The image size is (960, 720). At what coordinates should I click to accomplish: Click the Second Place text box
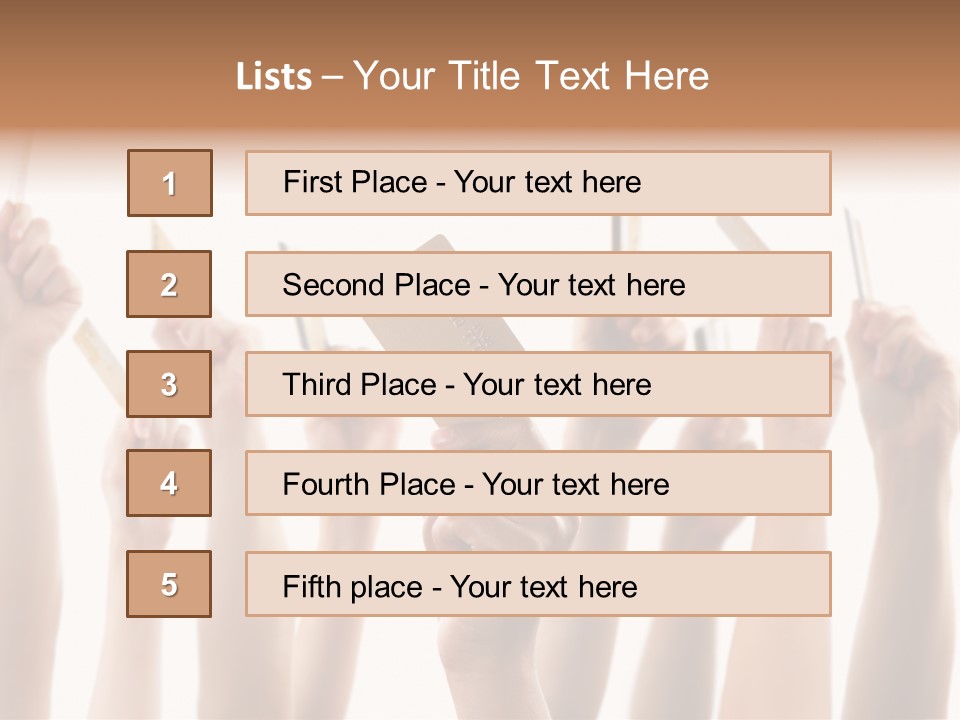538,284
